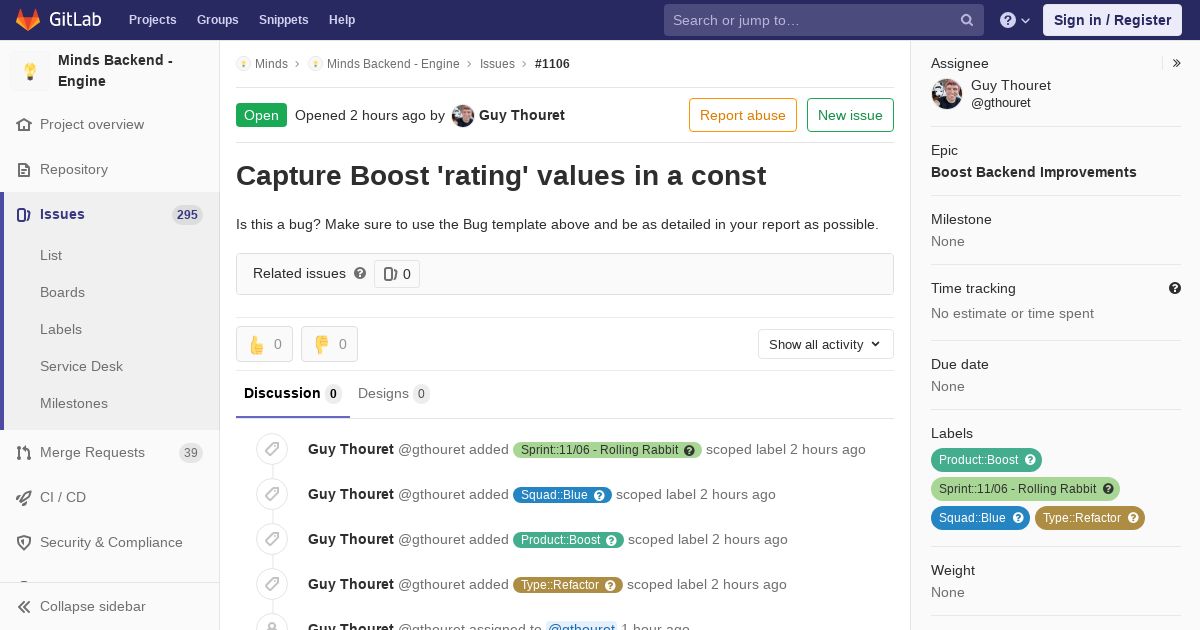
Task: Click the Merge Requests count badge 39
Action: [x=191, y=453]
